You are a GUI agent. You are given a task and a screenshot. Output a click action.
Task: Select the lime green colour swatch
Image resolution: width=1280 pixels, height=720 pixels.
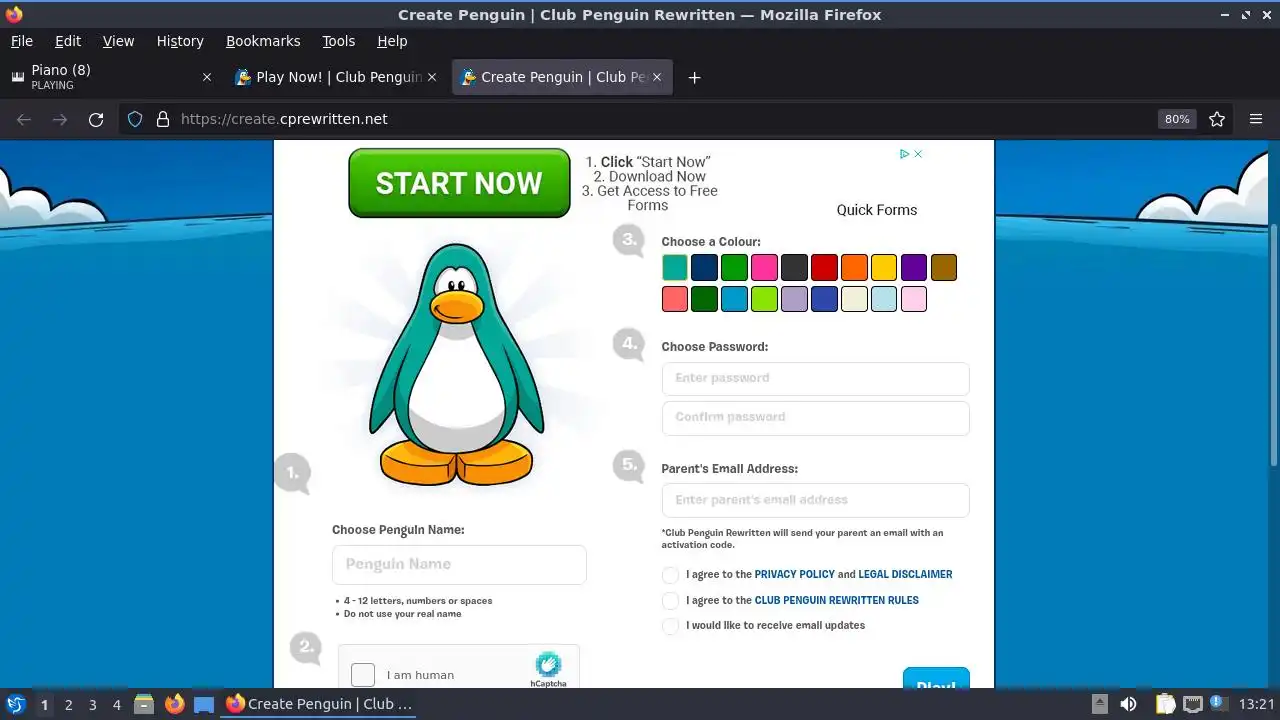click(x=764, y=299)
